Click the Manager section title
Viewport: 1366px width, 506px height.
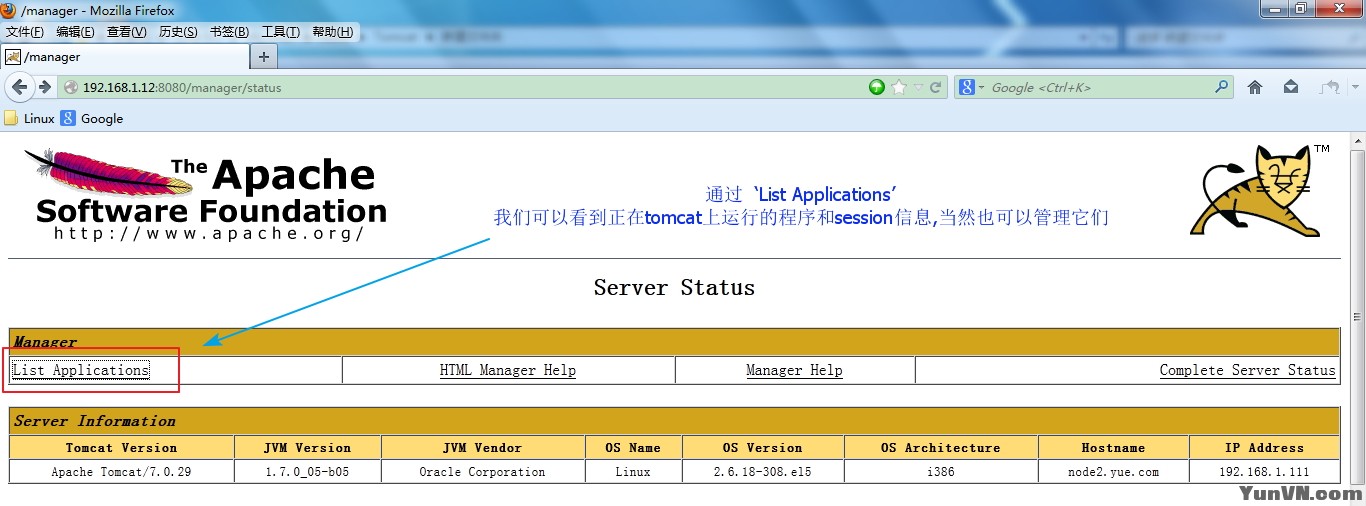pyautogui.click(x=45, y=342)
